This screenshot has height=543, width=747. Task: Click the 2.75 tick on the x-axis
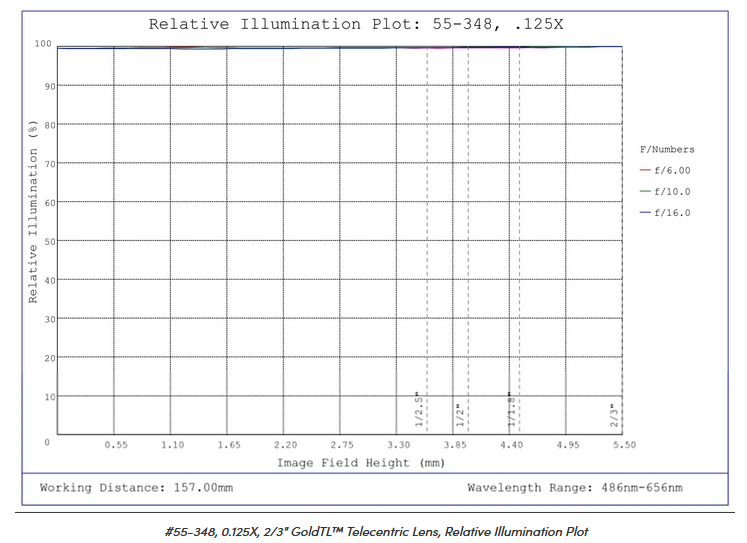click(342, 445)
